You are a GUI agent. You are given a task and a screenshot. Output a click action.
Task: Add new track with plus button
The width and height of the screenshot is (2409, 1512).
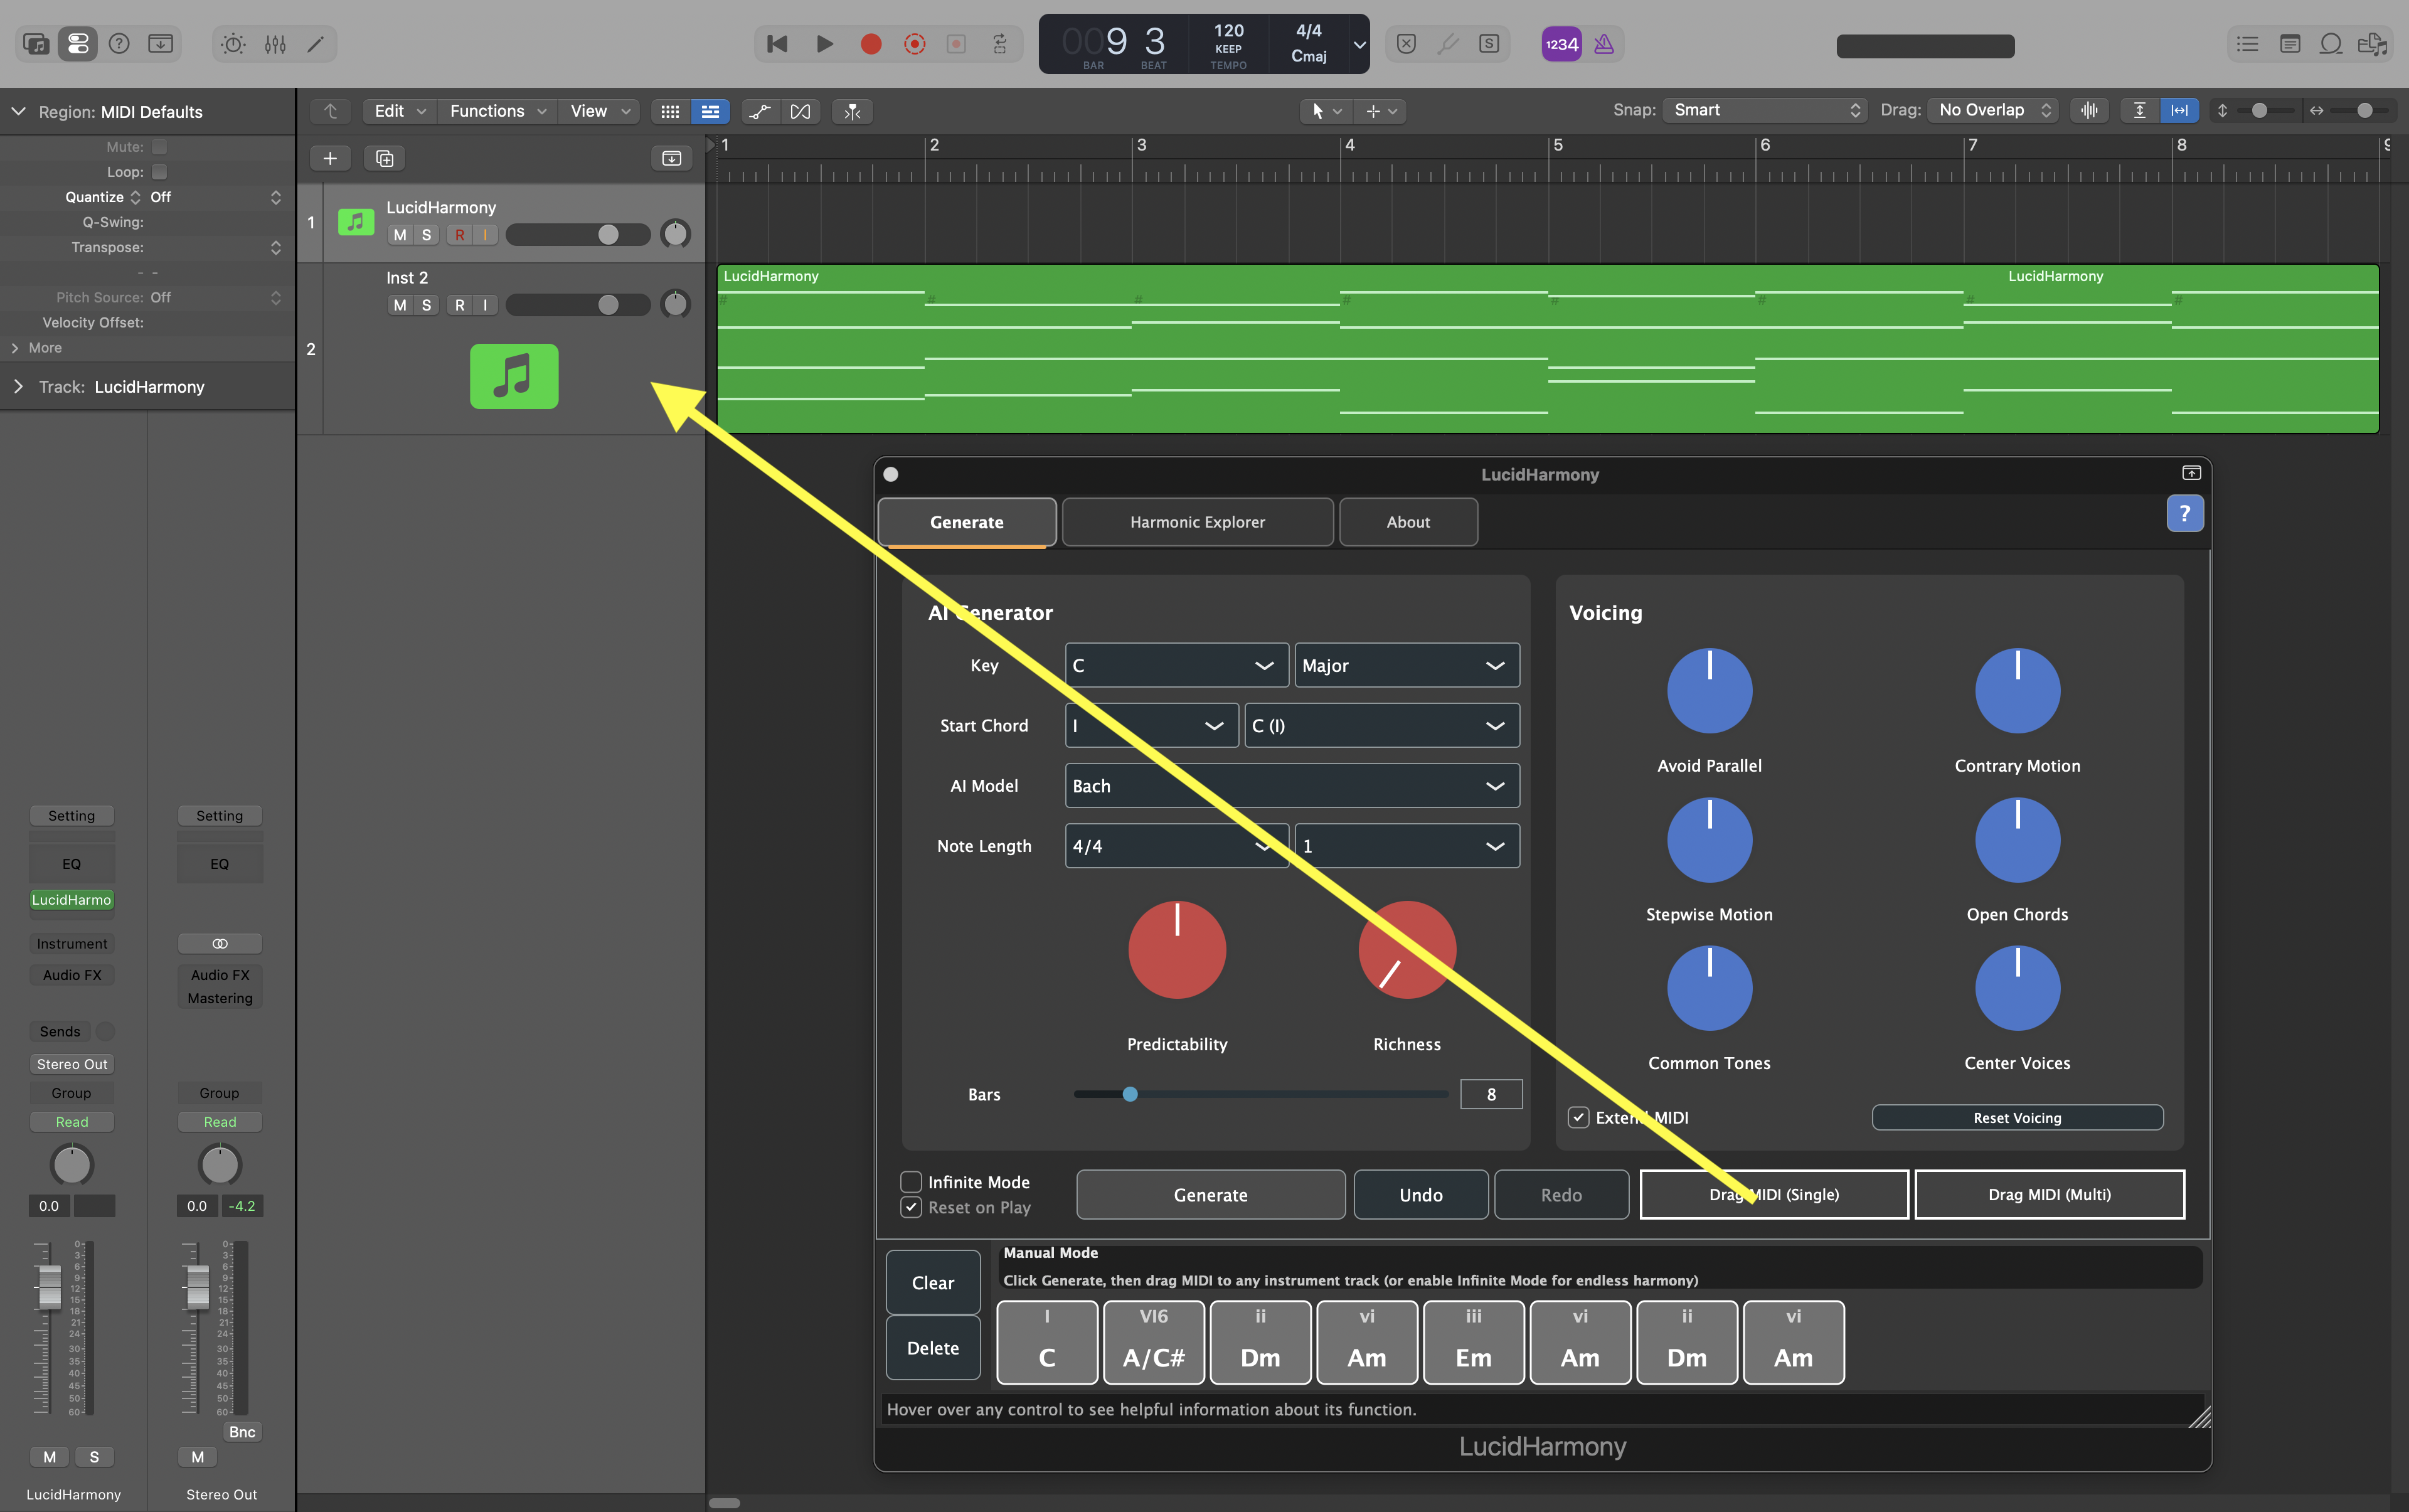(330, 158)
